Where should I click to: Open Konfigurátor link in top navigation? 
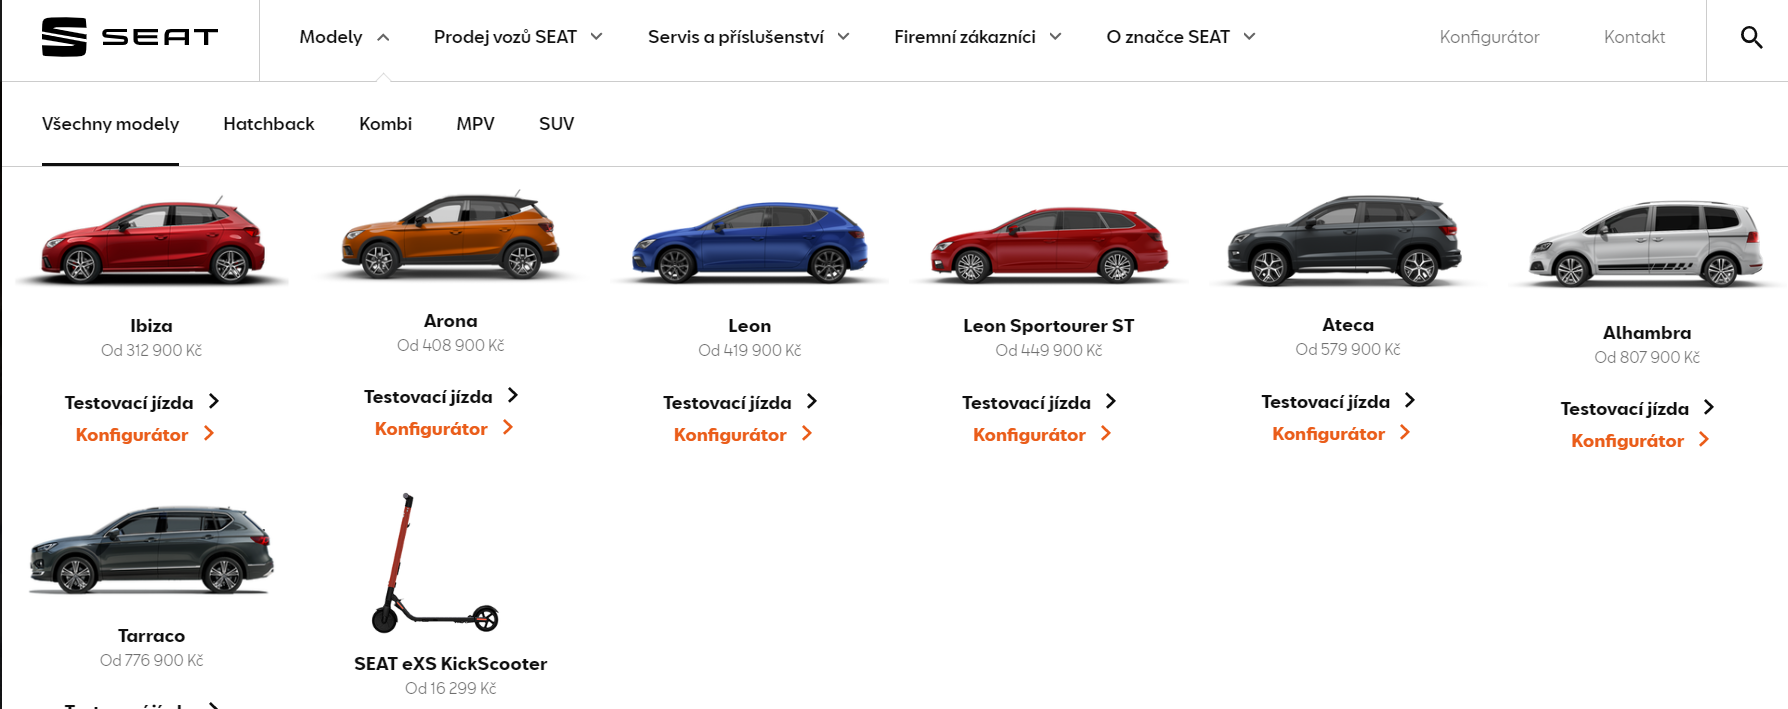[x=1489, y=37]
